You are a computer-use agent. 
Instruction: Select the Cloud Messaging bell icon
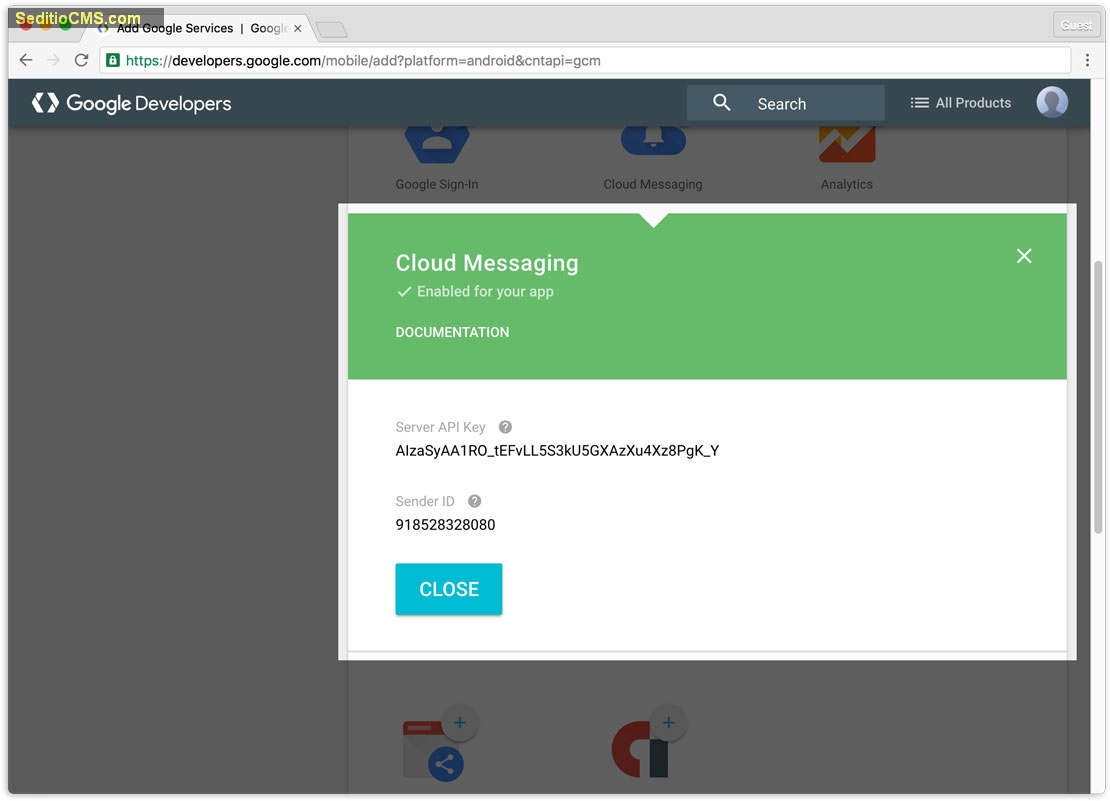(653, 142)
